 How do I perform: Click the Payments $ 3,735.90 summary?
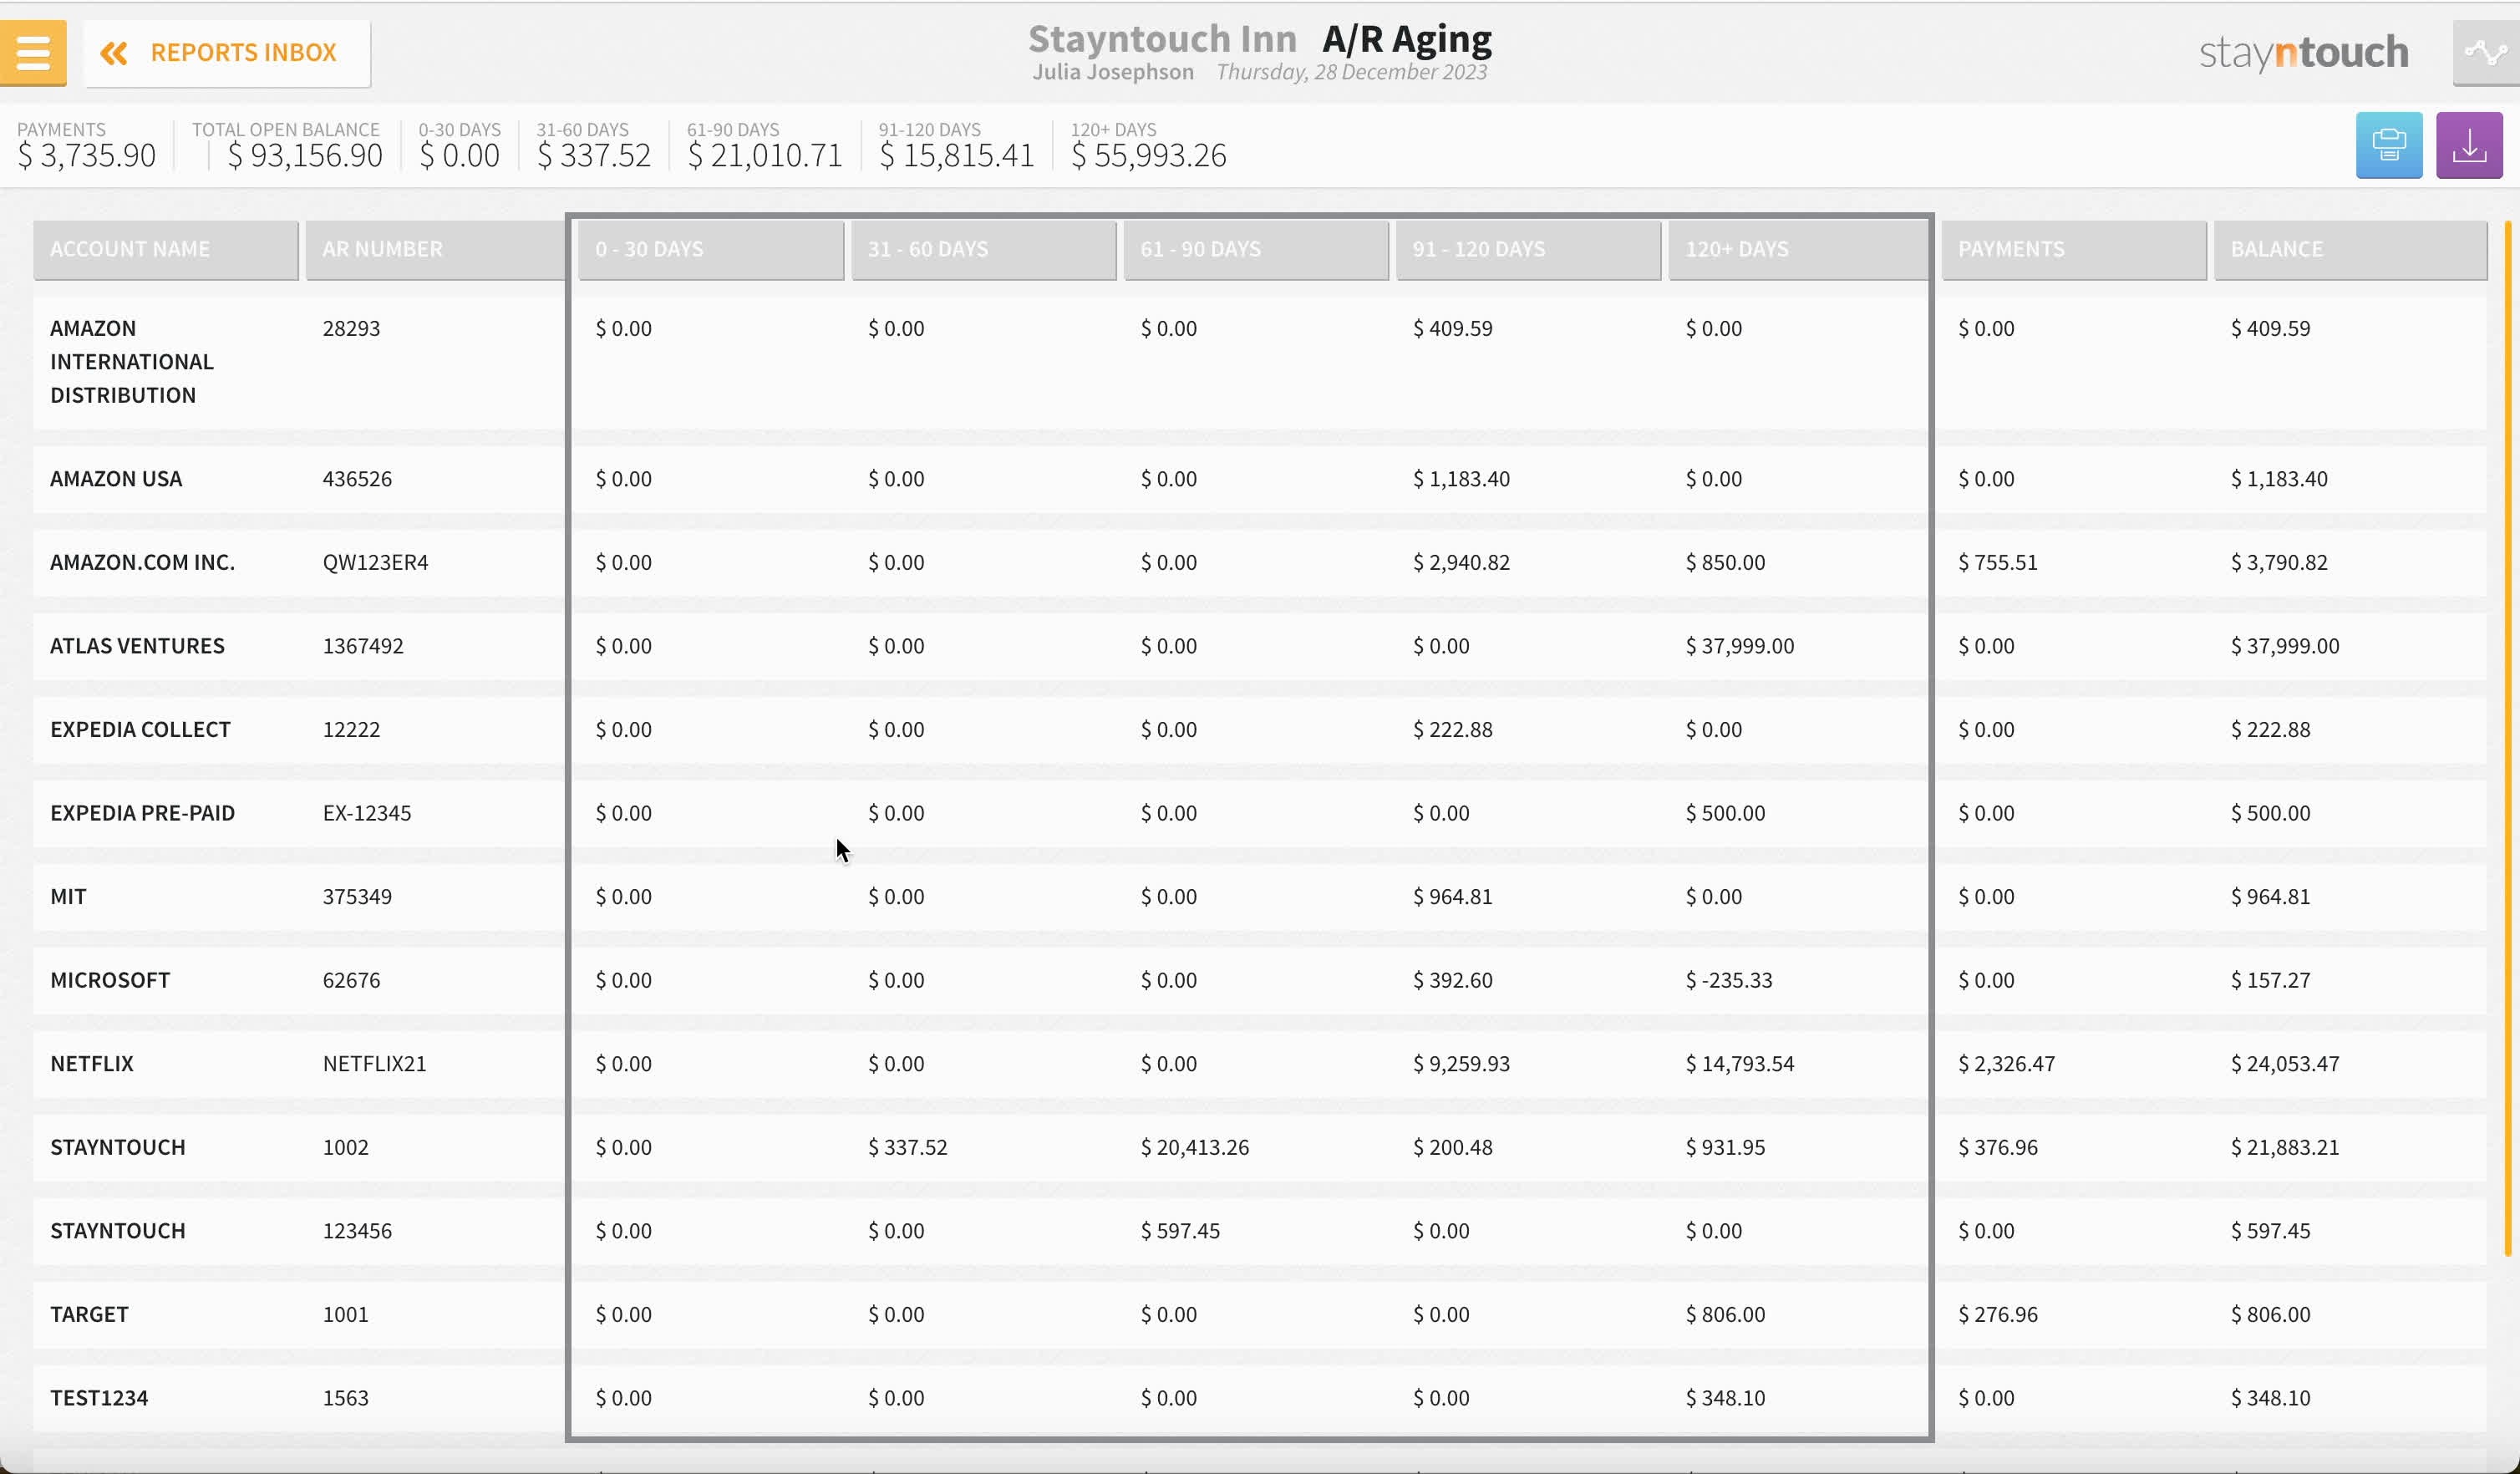tap(86, 146)
